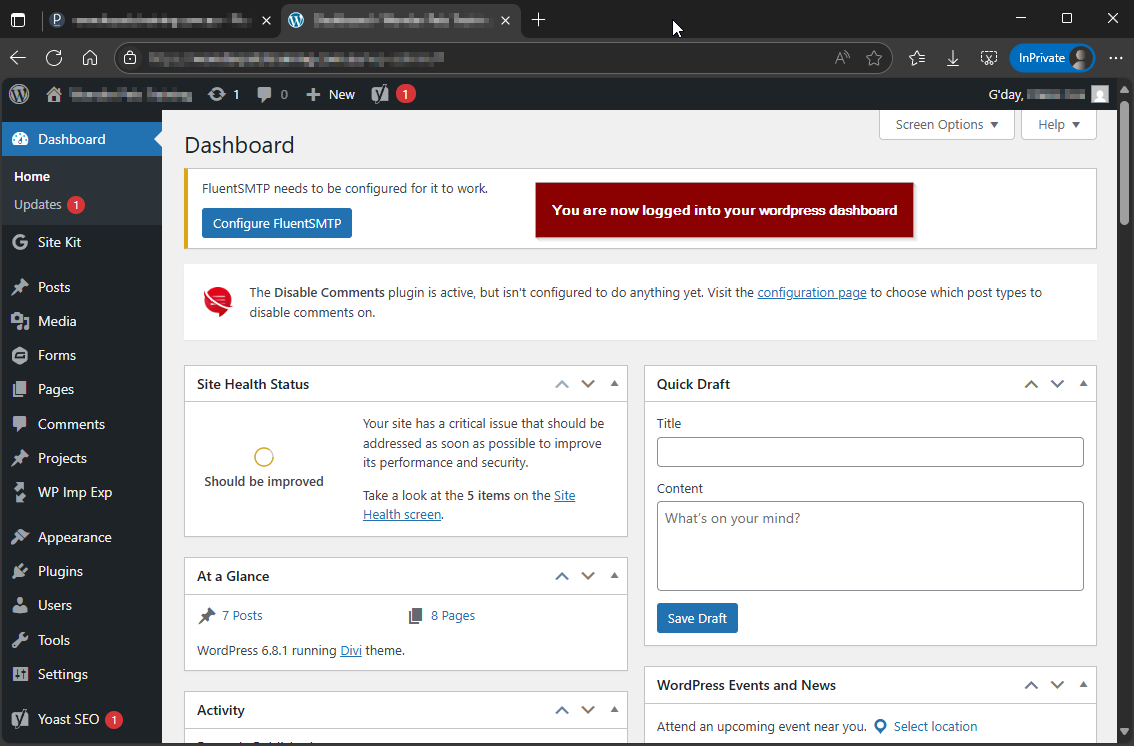Expand the Screen Options dropdown
This screenshot has height=746, width=1134.
[x=946, y=125]
